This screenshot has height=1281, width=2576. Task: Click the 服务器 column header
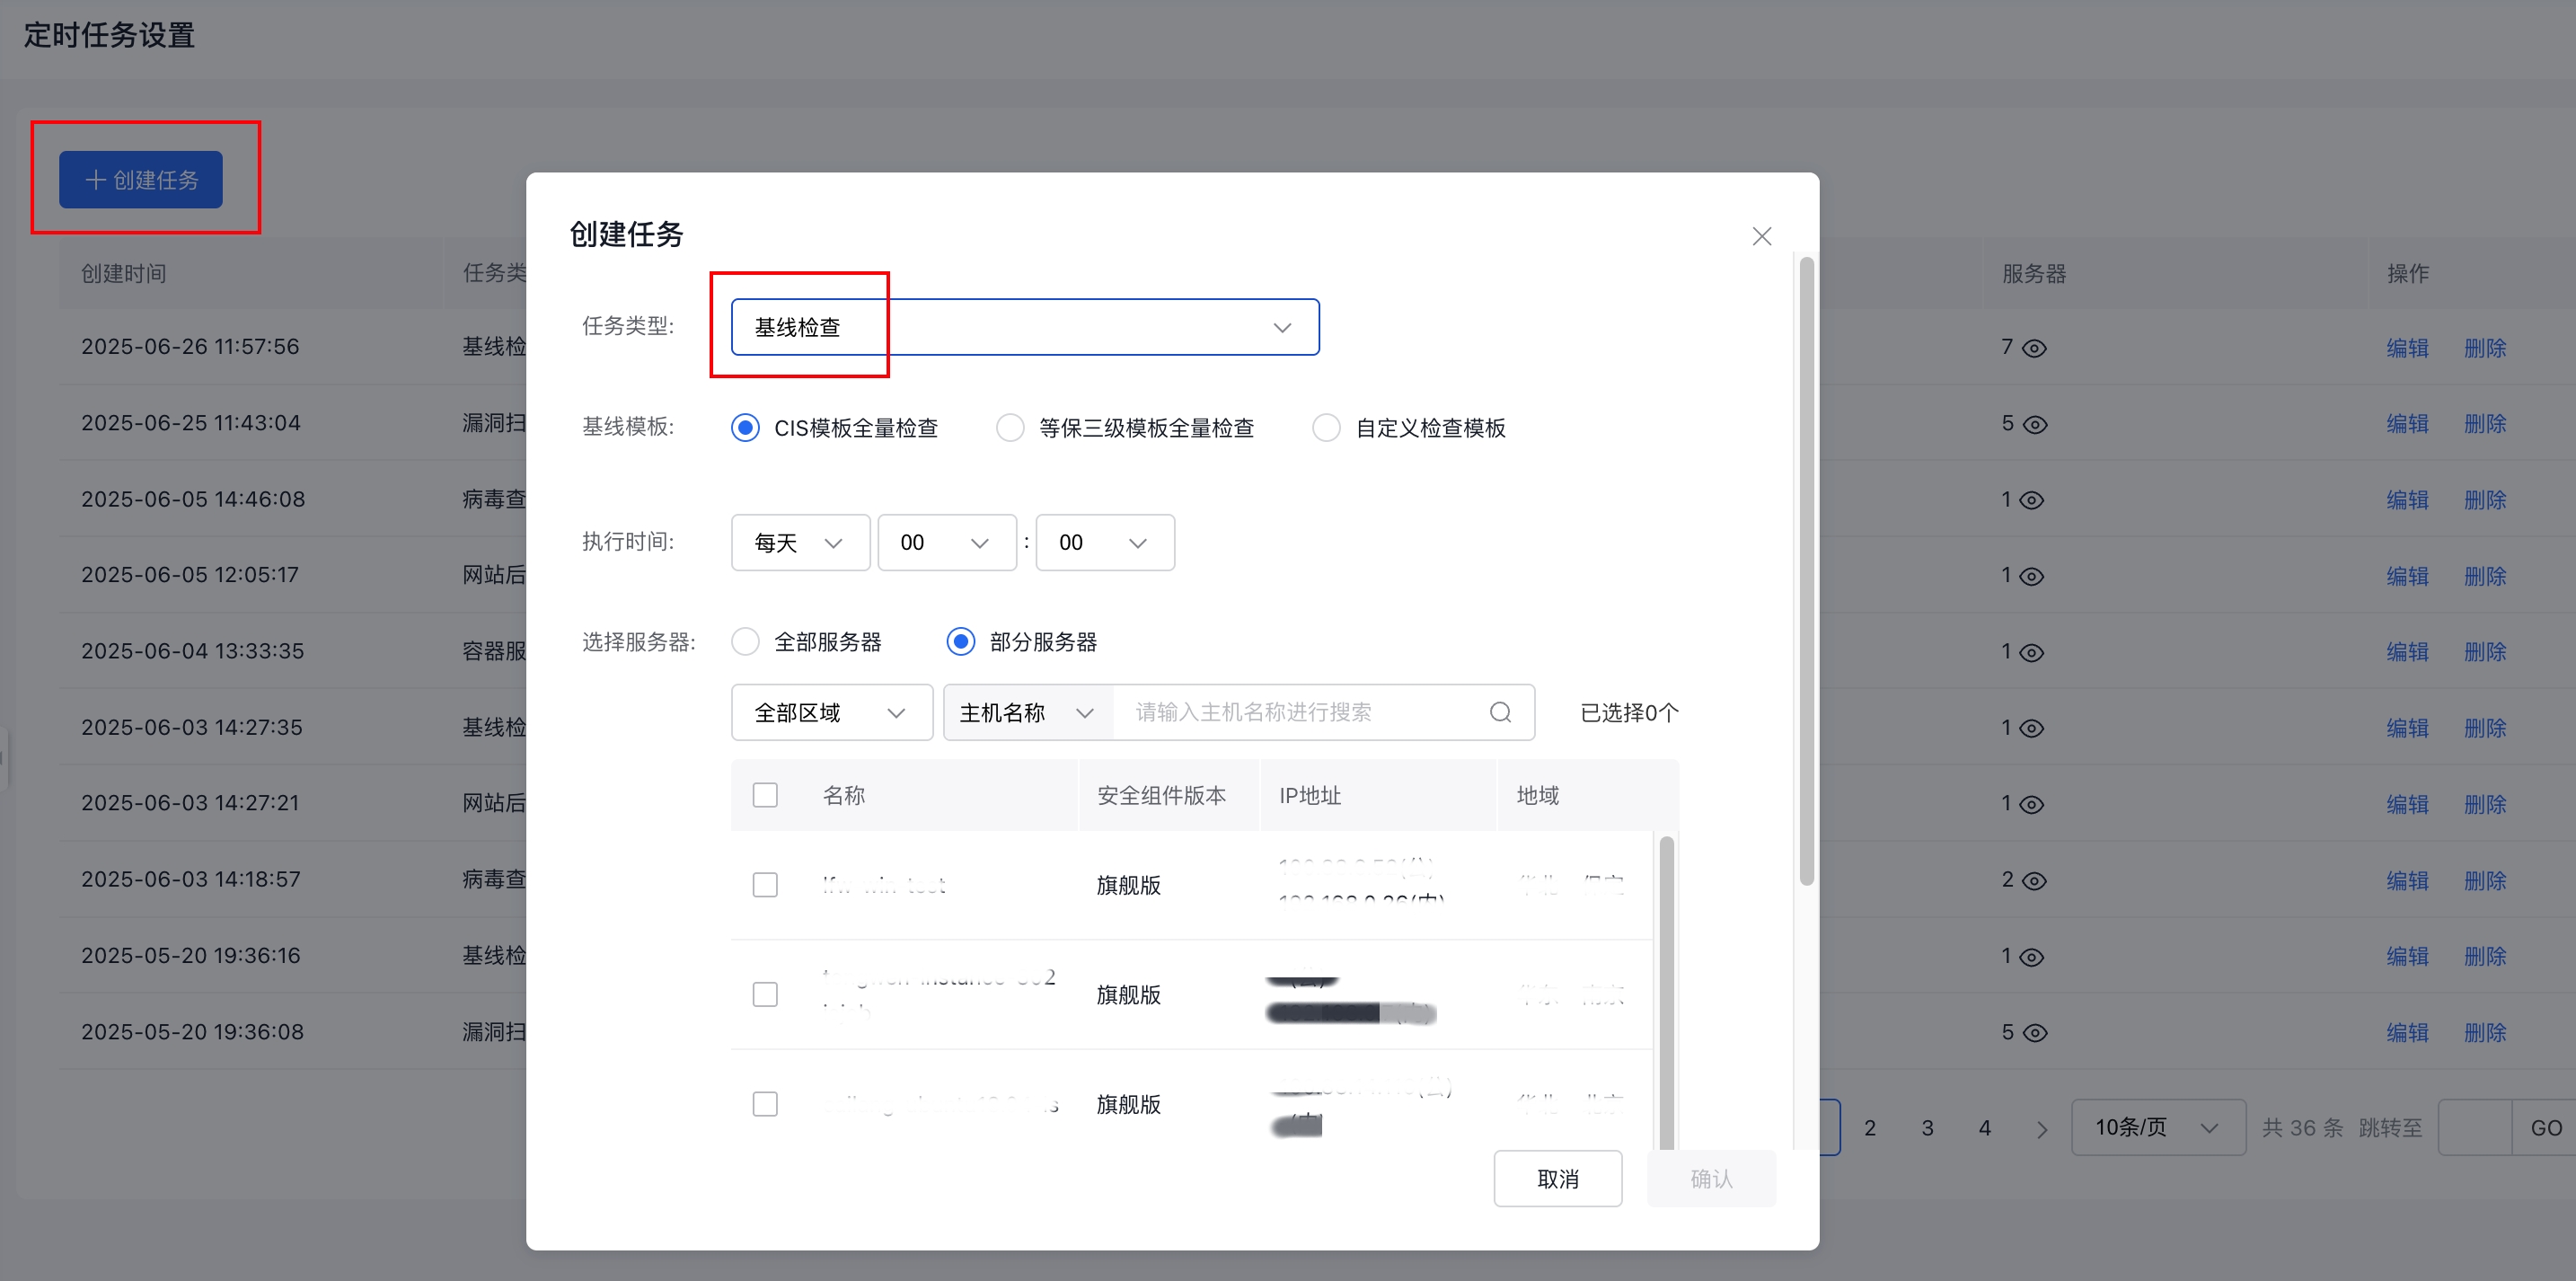click(x=2034, y=273)
